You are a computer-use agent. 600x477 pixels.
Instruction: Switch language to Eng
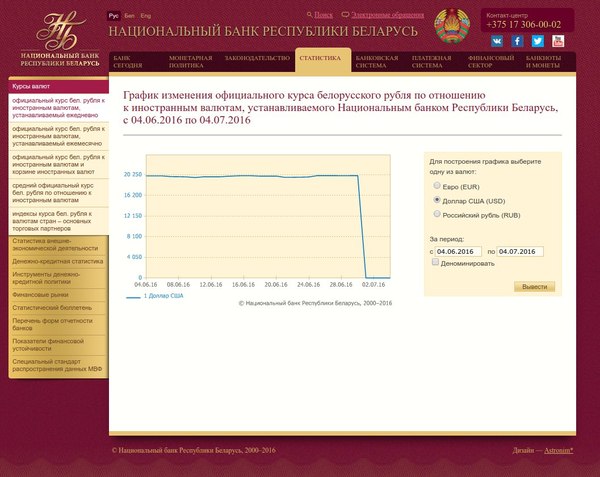point(145,16)
